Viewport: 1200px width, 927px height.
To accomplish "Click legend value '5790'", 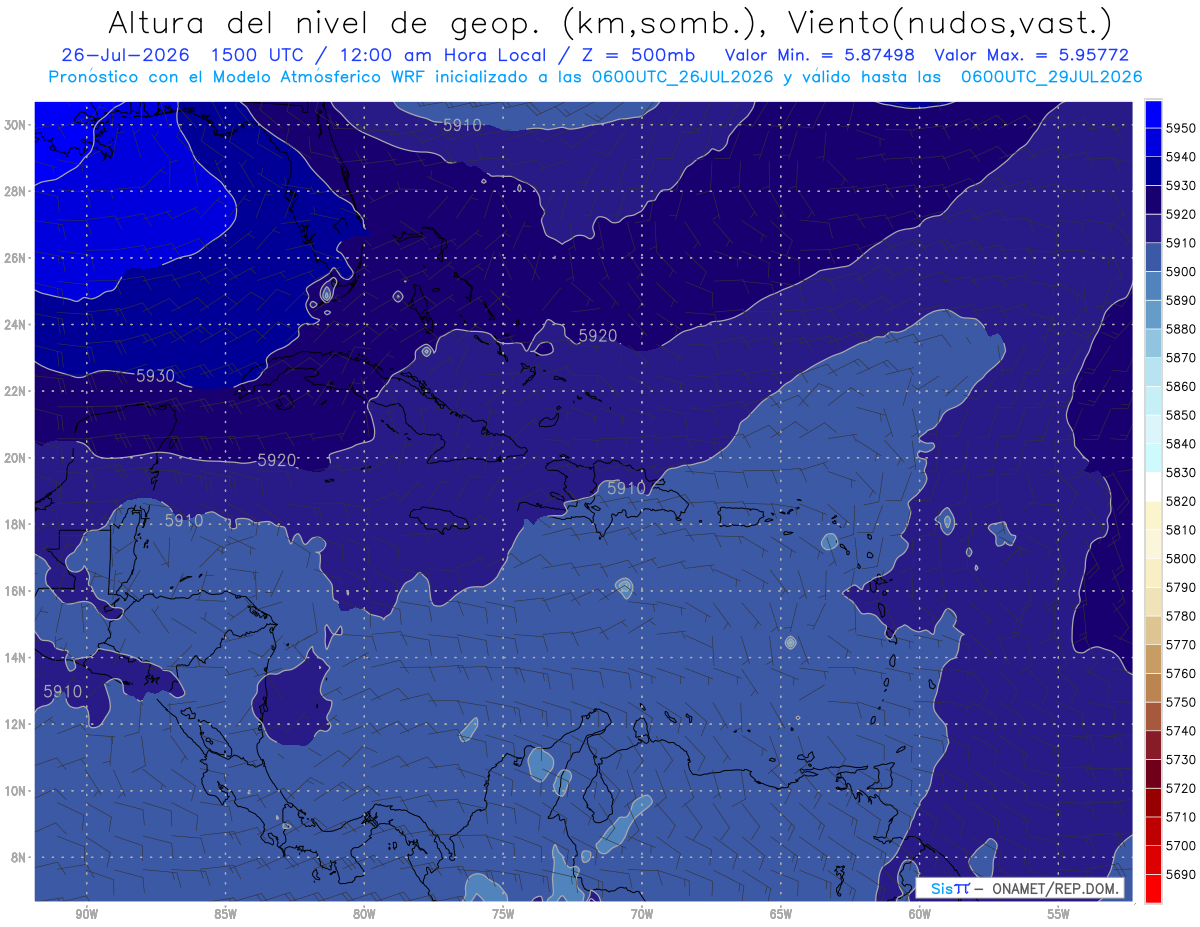I will (1180, 587).
